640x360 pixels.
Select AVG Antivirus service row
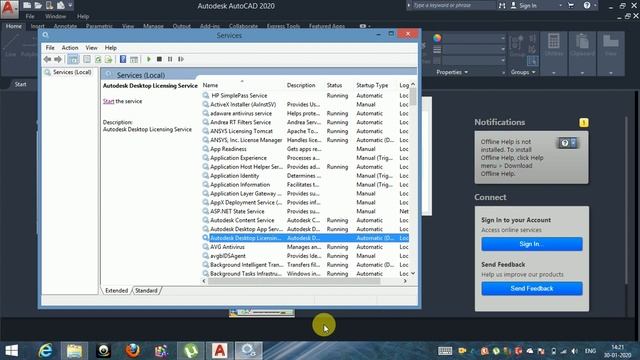305,247
